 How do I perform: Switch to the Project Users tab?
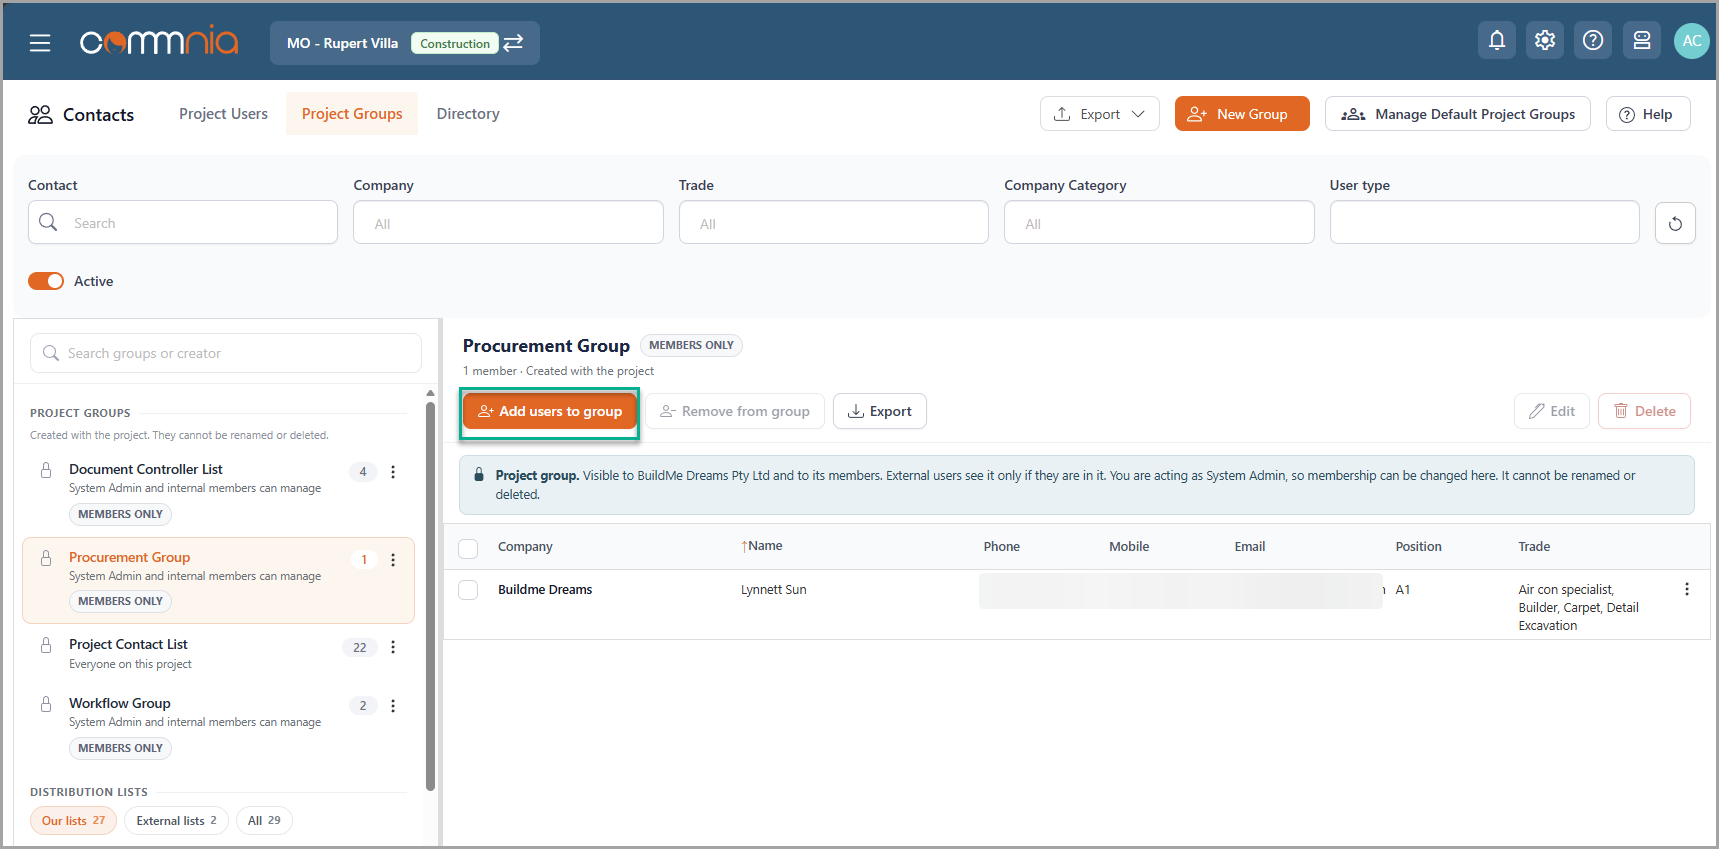coord(223,114)
